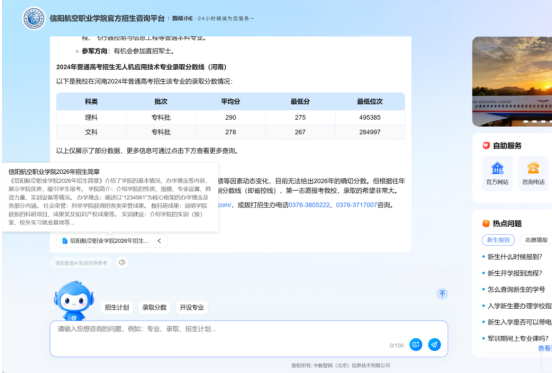Click the 0/100 character counter
This screenshot has height=373, width=552.
[x=397, y=346]
